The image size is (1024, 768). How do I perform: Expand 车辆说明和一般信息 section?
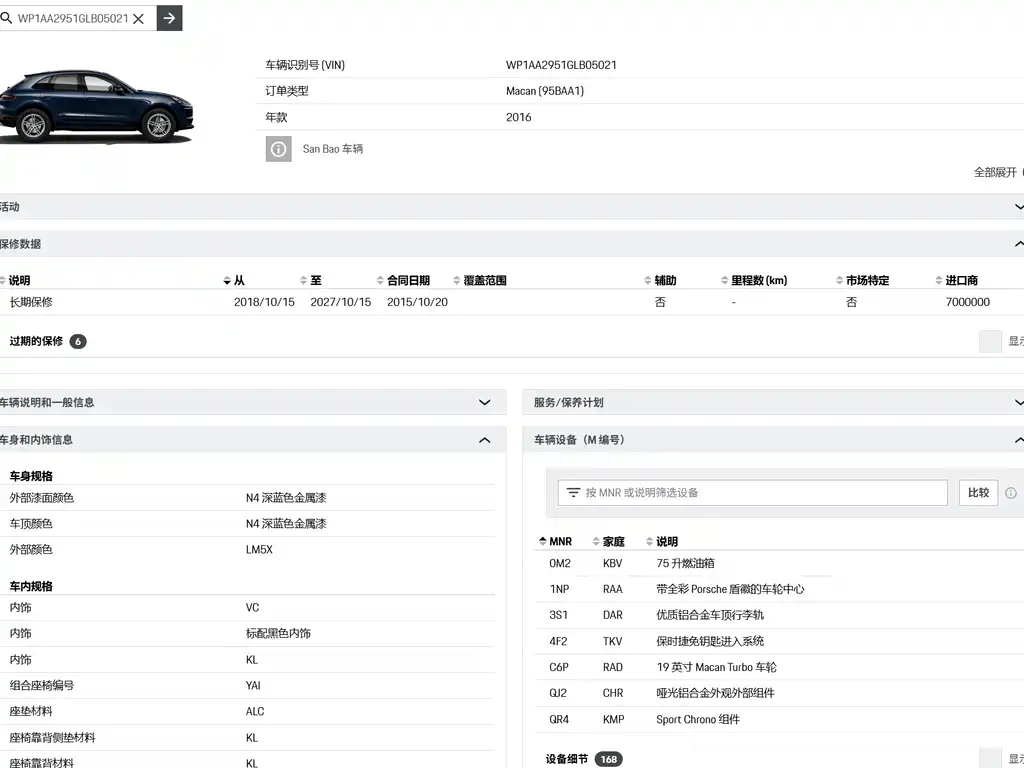tap(485, 403)
